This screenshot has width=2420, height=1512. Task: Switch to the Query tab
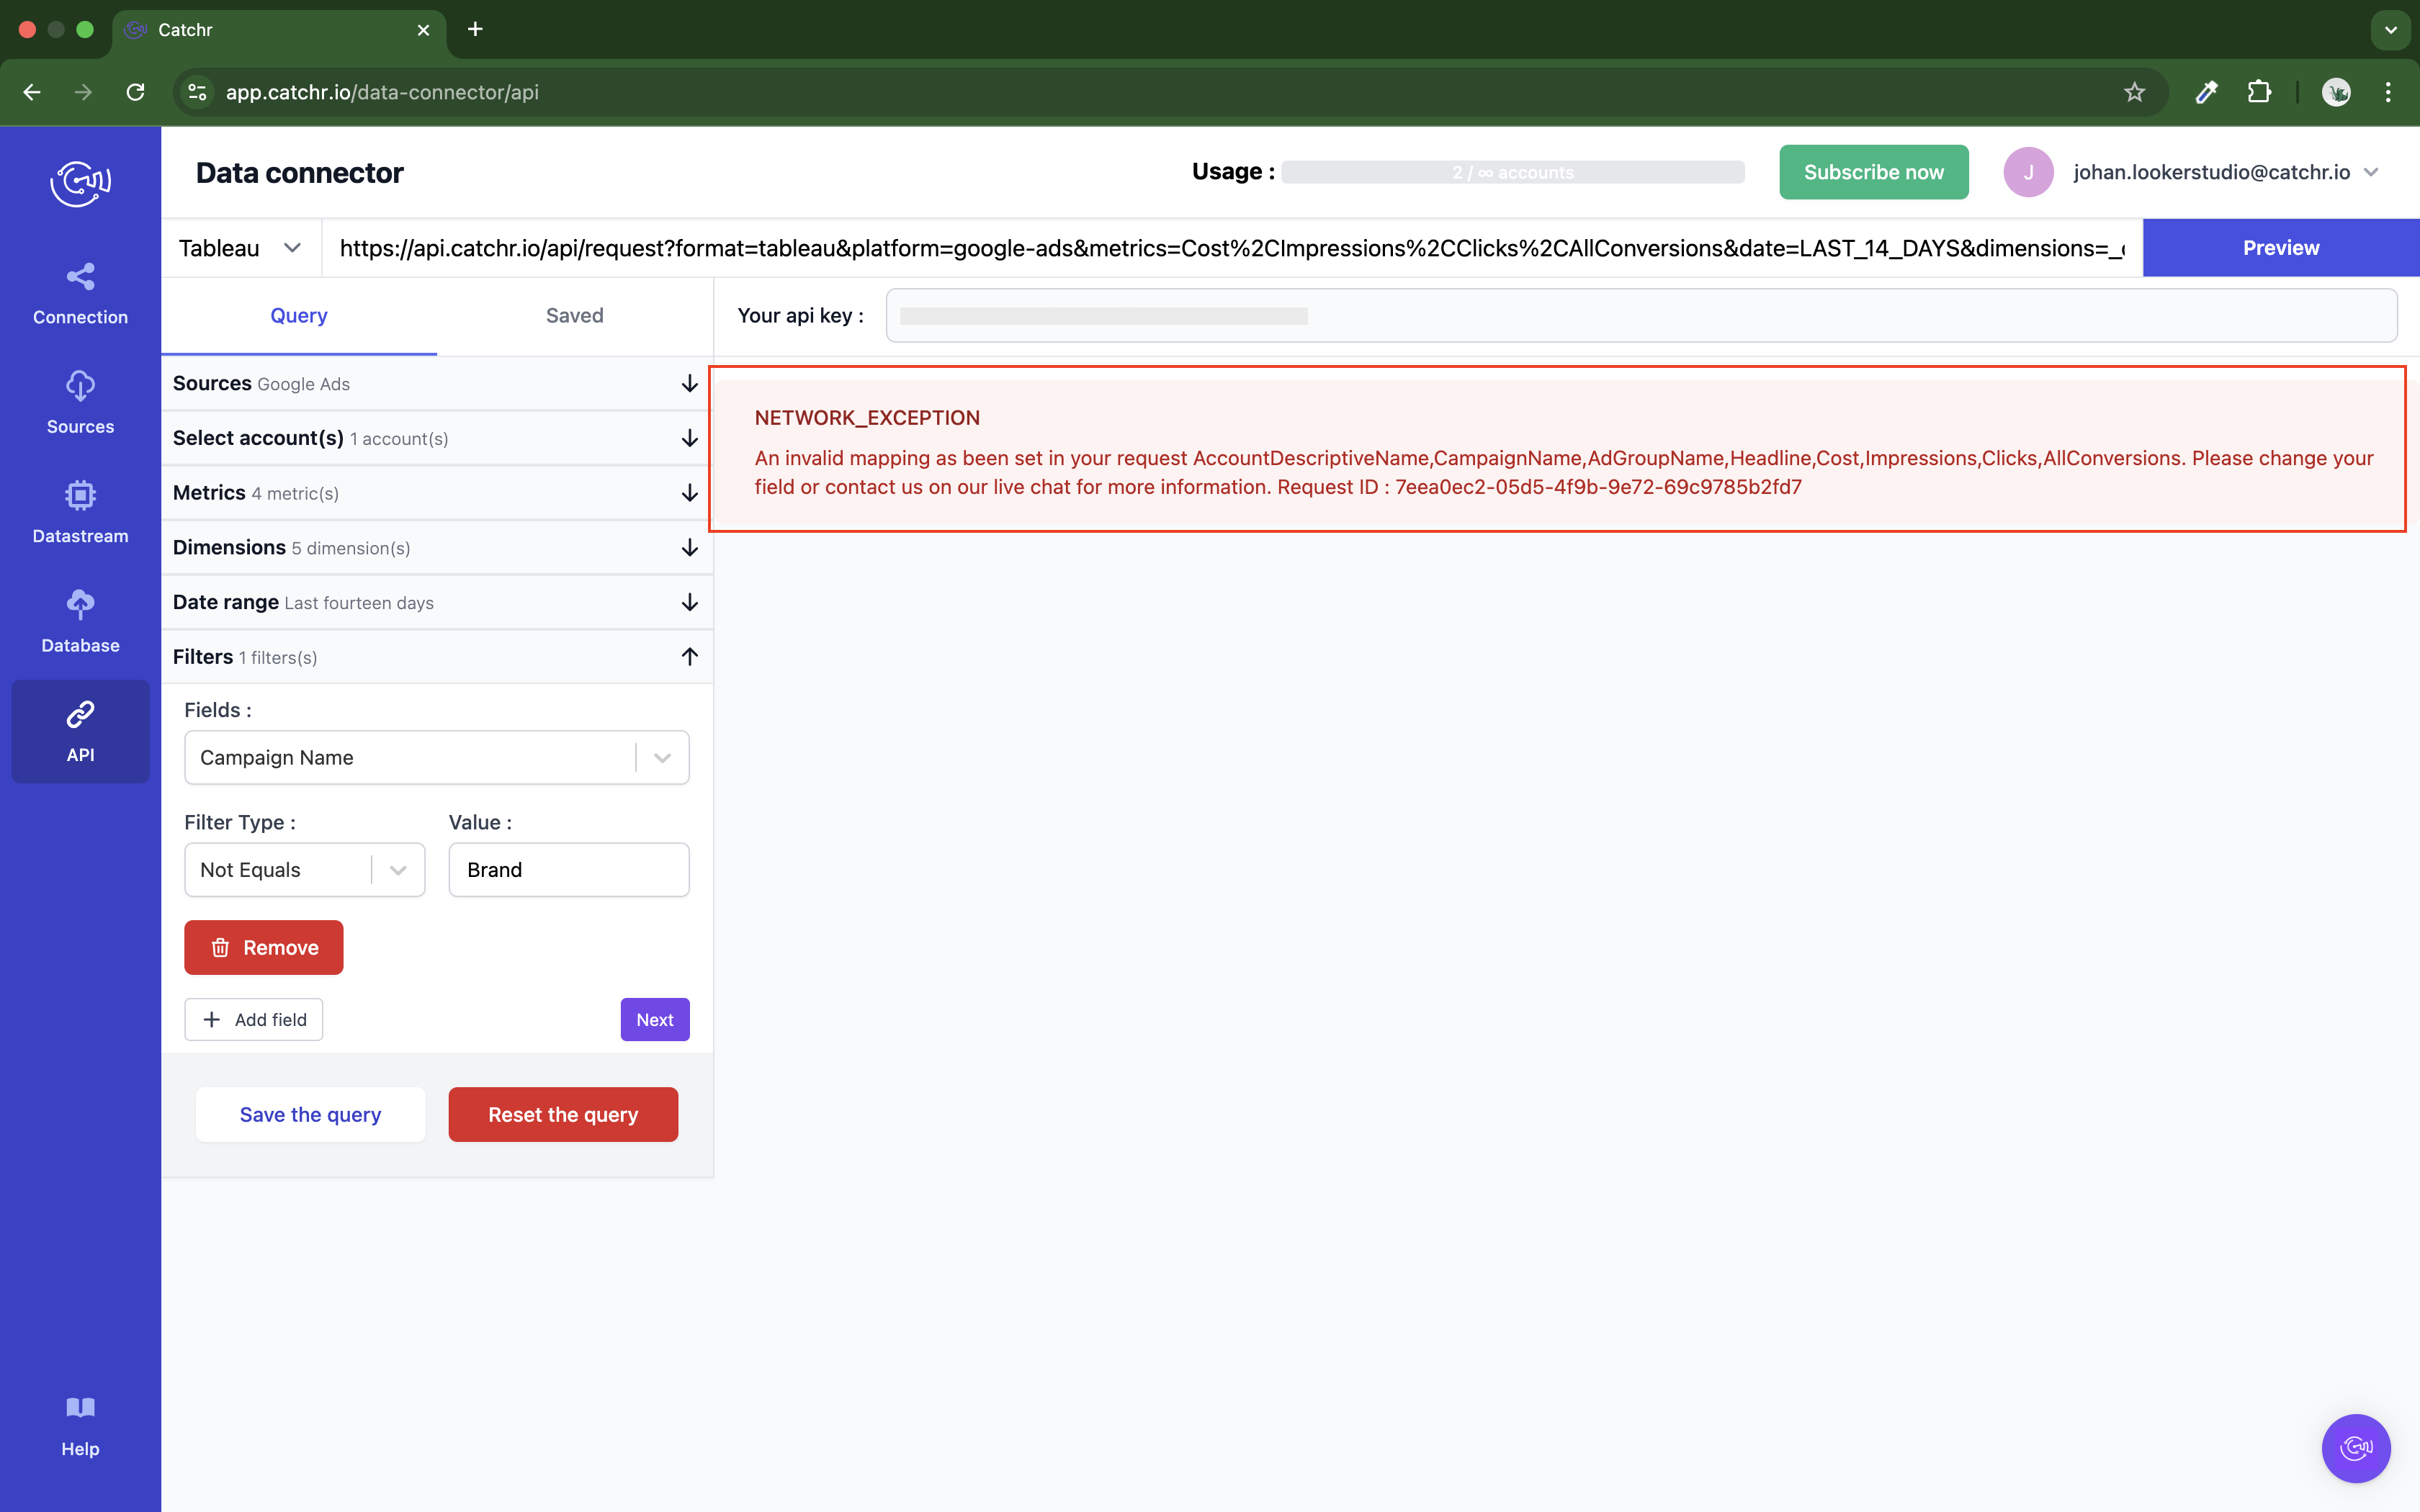pos(298,316)
